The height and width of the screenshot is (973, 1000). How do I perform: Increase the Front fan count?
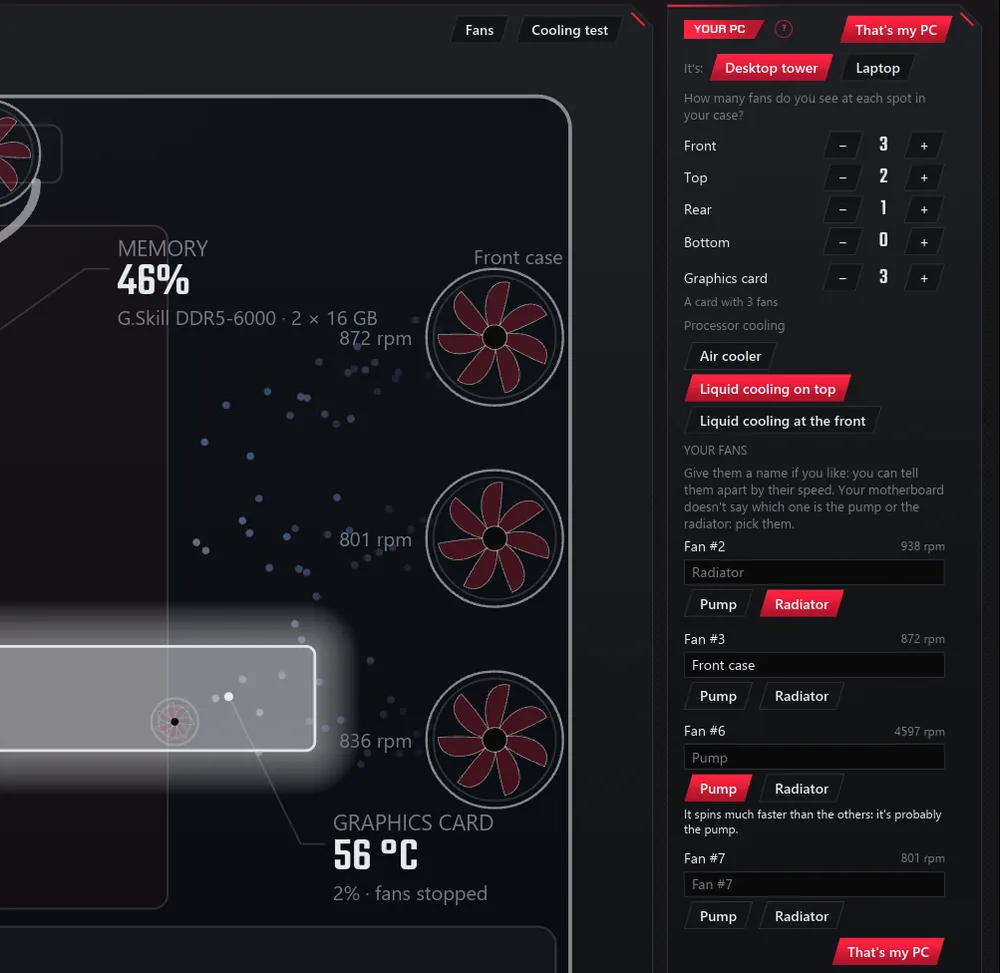pos(923,146)
